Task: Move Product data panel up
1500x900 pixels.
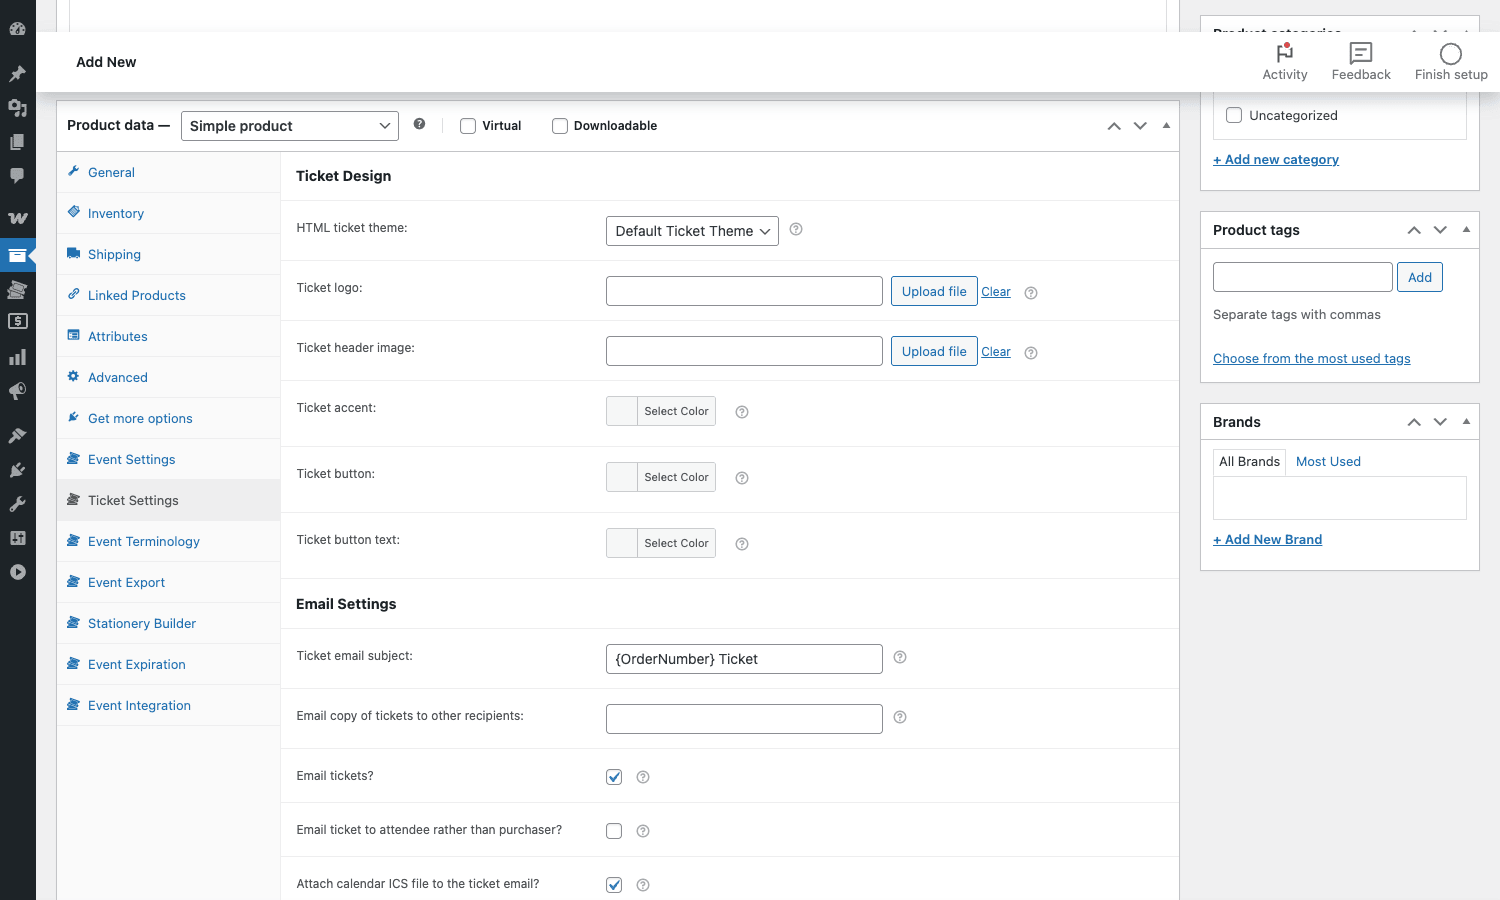Action: [x=1114, y=126]
